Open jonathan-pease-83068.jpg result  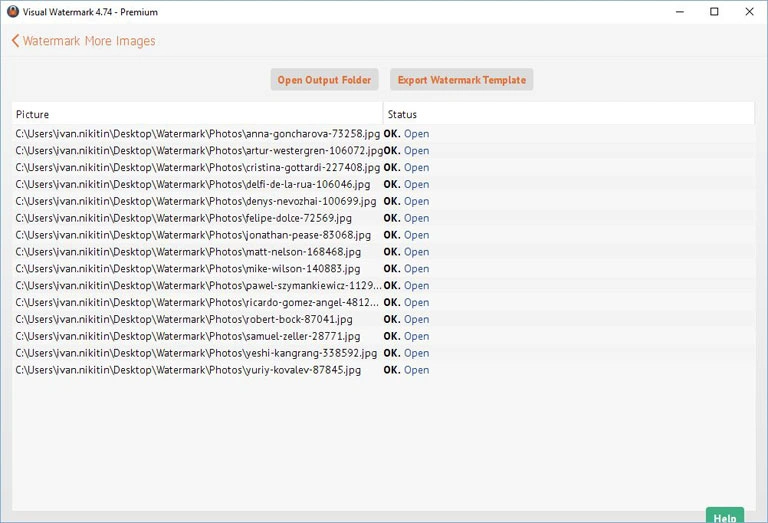coord(417,235)
